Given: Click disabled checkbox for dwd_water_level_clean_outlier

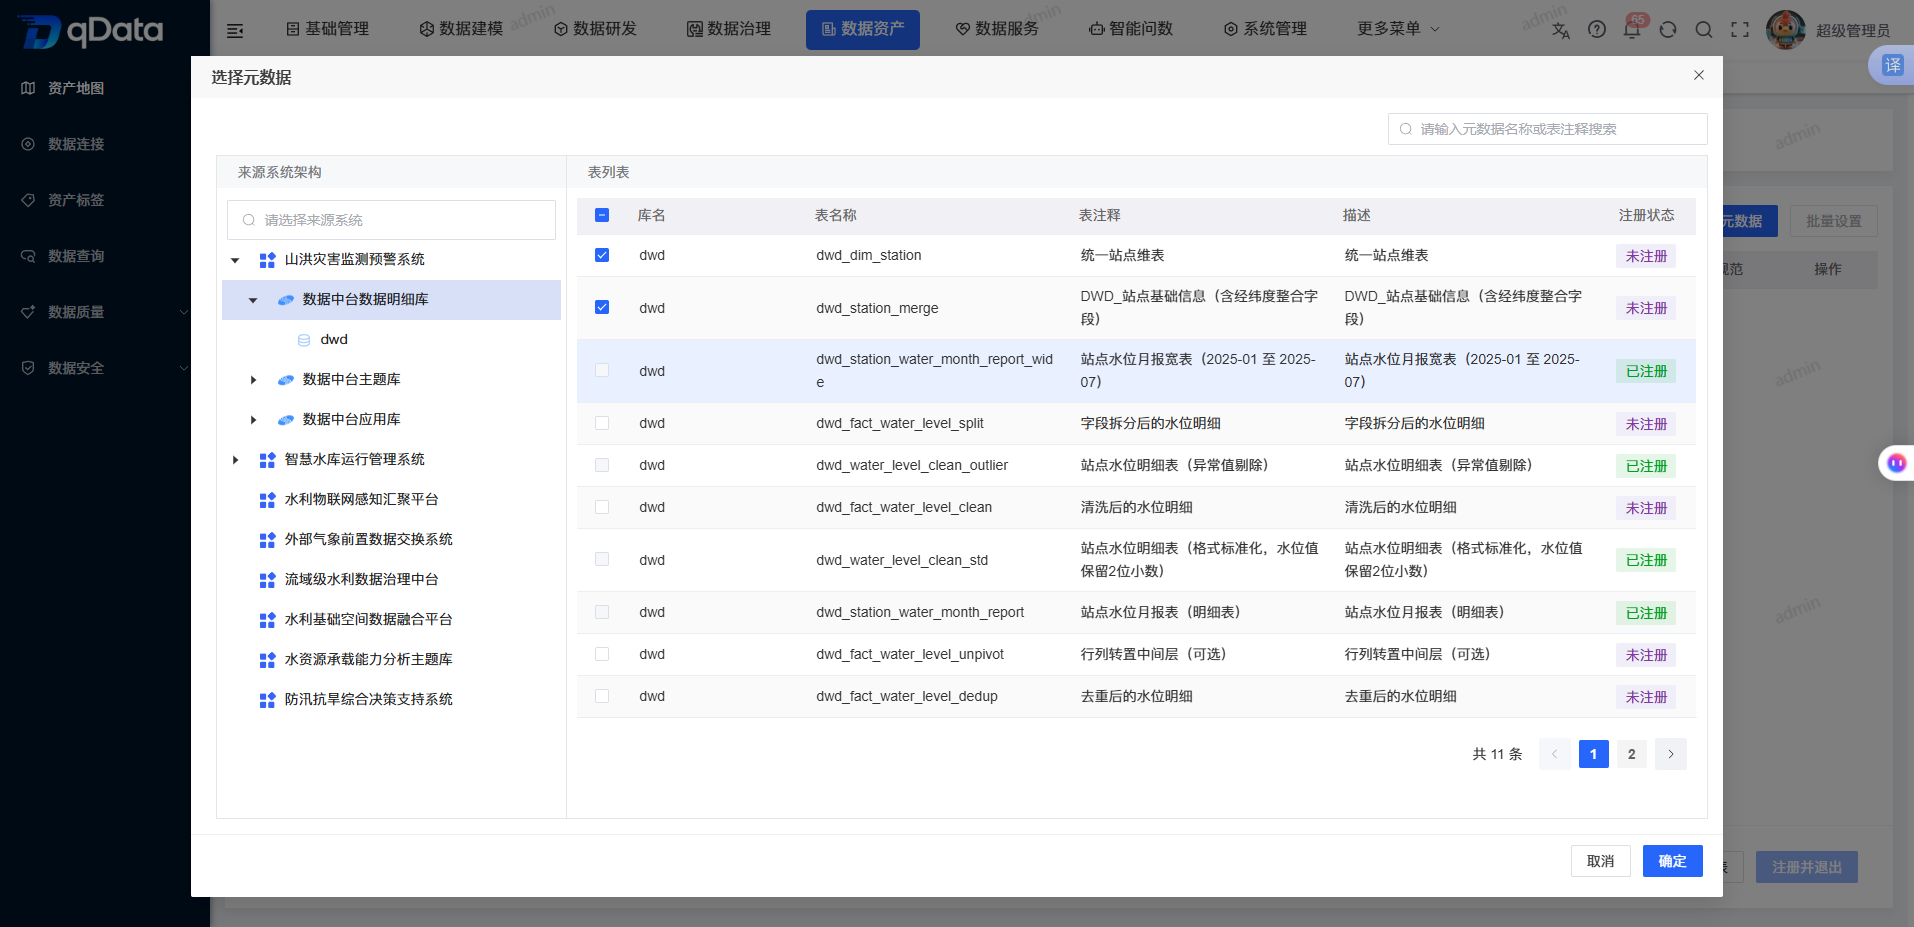Looking at the screenshot, I should [602, 465].
